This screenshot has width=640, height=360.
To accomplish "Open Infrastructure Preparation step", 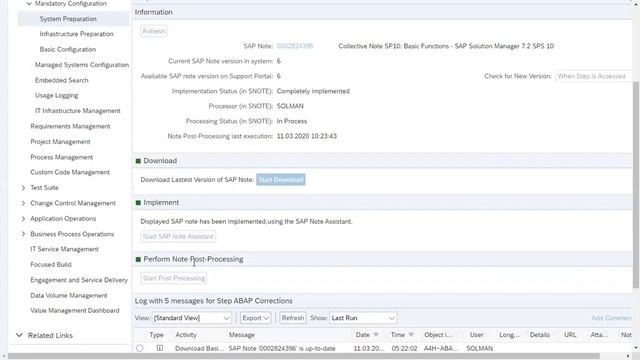I will (x=76, y=34).
